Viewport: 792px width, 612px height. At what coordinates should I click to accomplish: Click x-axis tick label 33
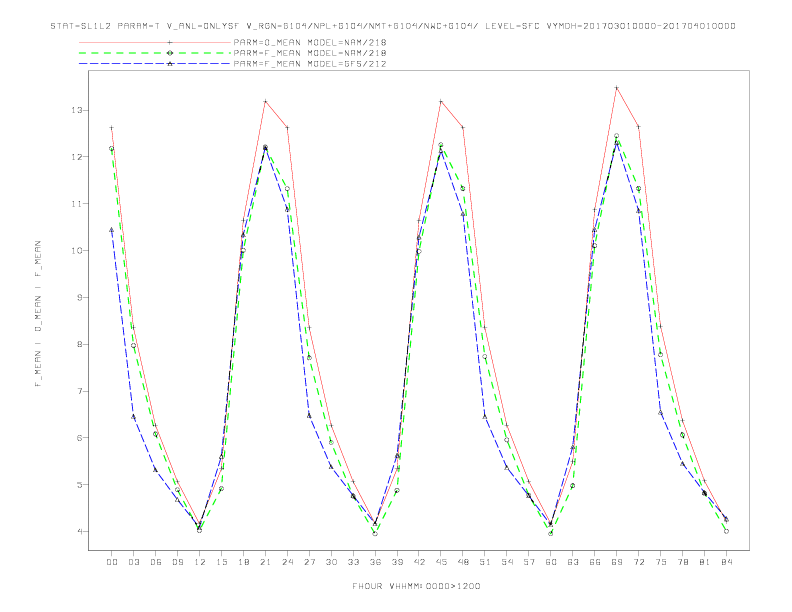click(x=353, y=562)
